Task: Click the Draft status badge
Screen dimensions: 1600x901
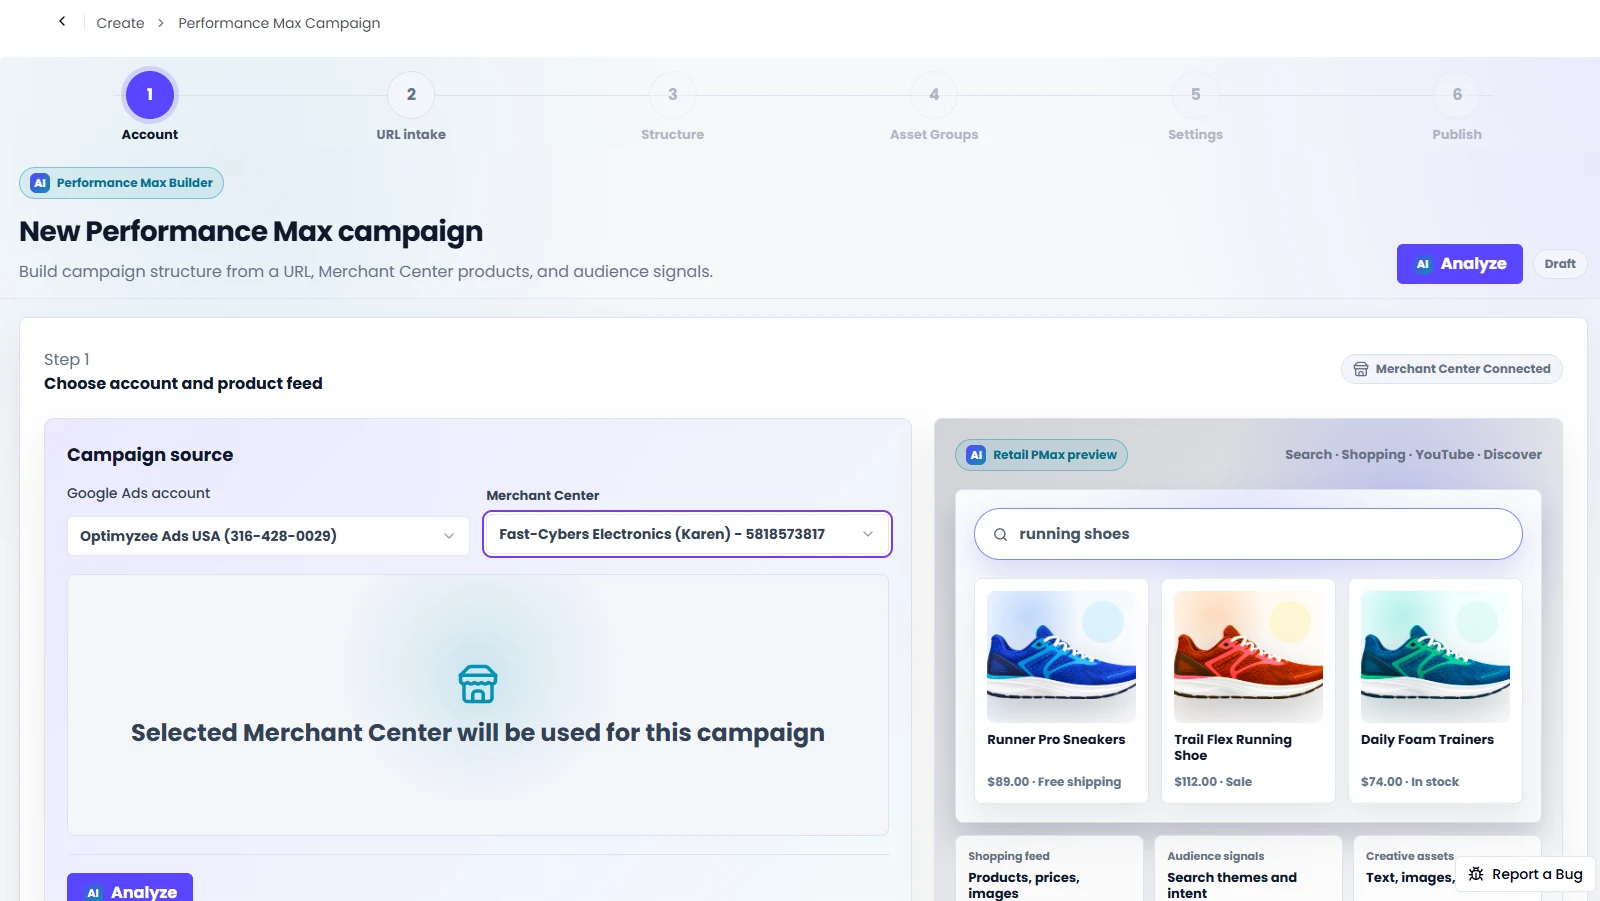Action: click(x=1560, y=264)
